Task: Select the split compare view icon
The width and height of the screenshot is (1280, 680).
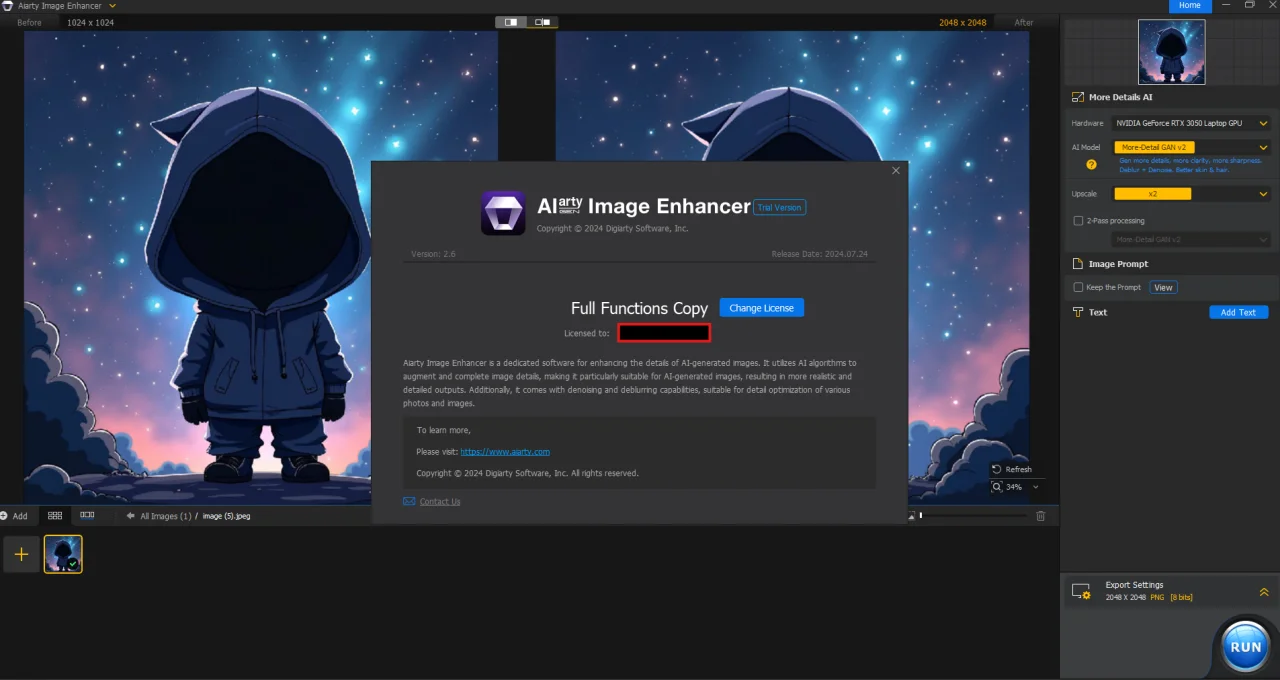Action: (543, 21)
